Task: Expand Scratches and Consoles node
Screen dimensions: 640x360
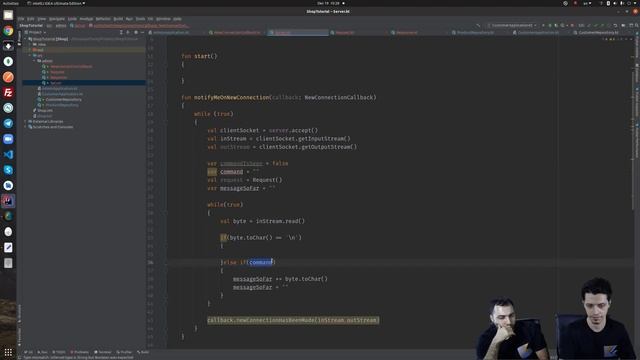Action: (26, 127)
